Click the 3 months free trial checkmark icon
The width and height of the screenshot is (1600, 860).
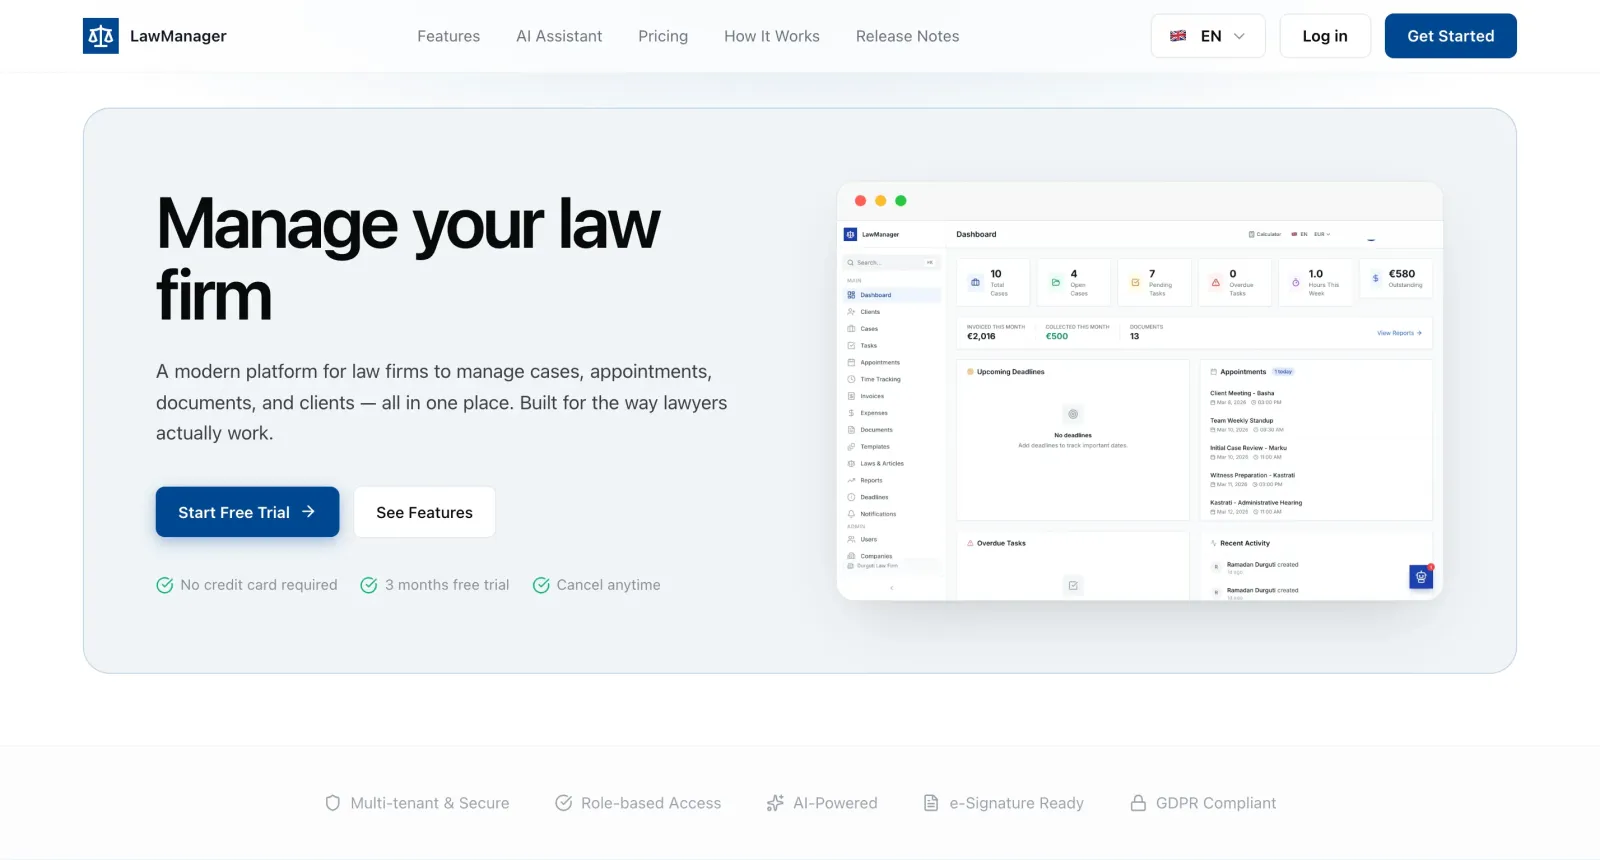point(369,585)
